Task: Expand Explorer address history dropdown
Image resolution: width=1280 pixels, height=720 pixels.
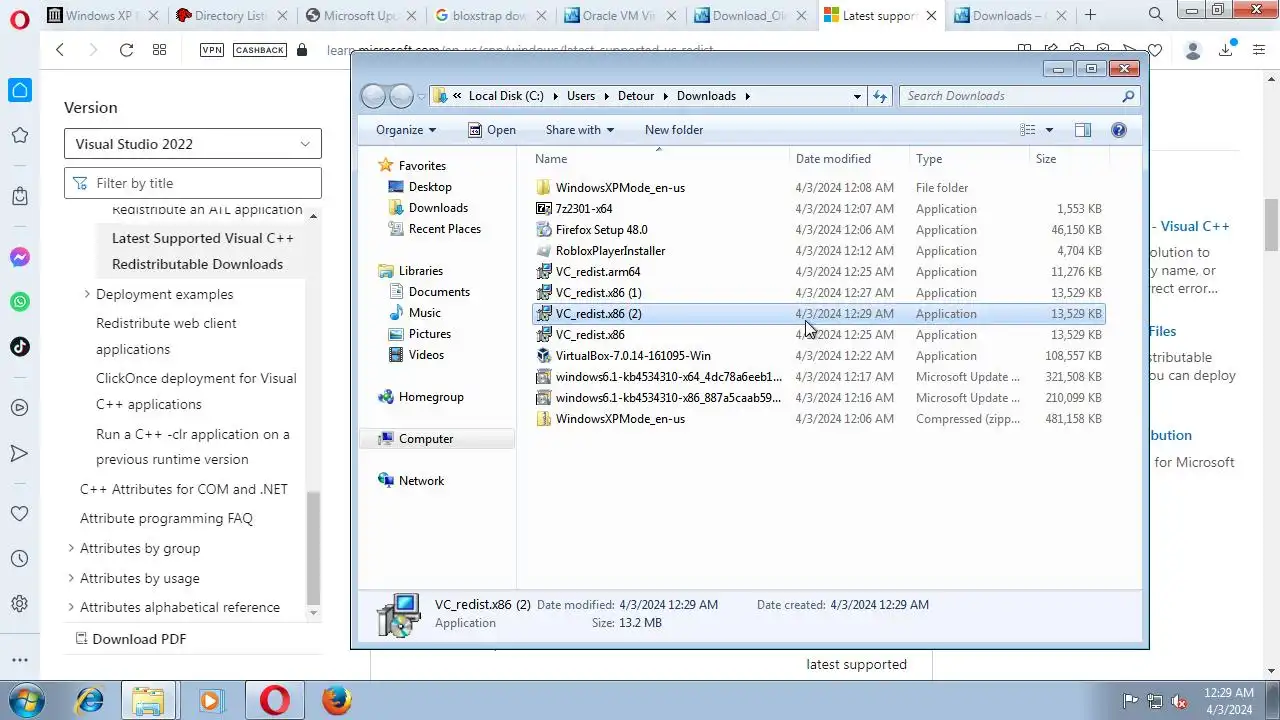Action: [857, 96]
